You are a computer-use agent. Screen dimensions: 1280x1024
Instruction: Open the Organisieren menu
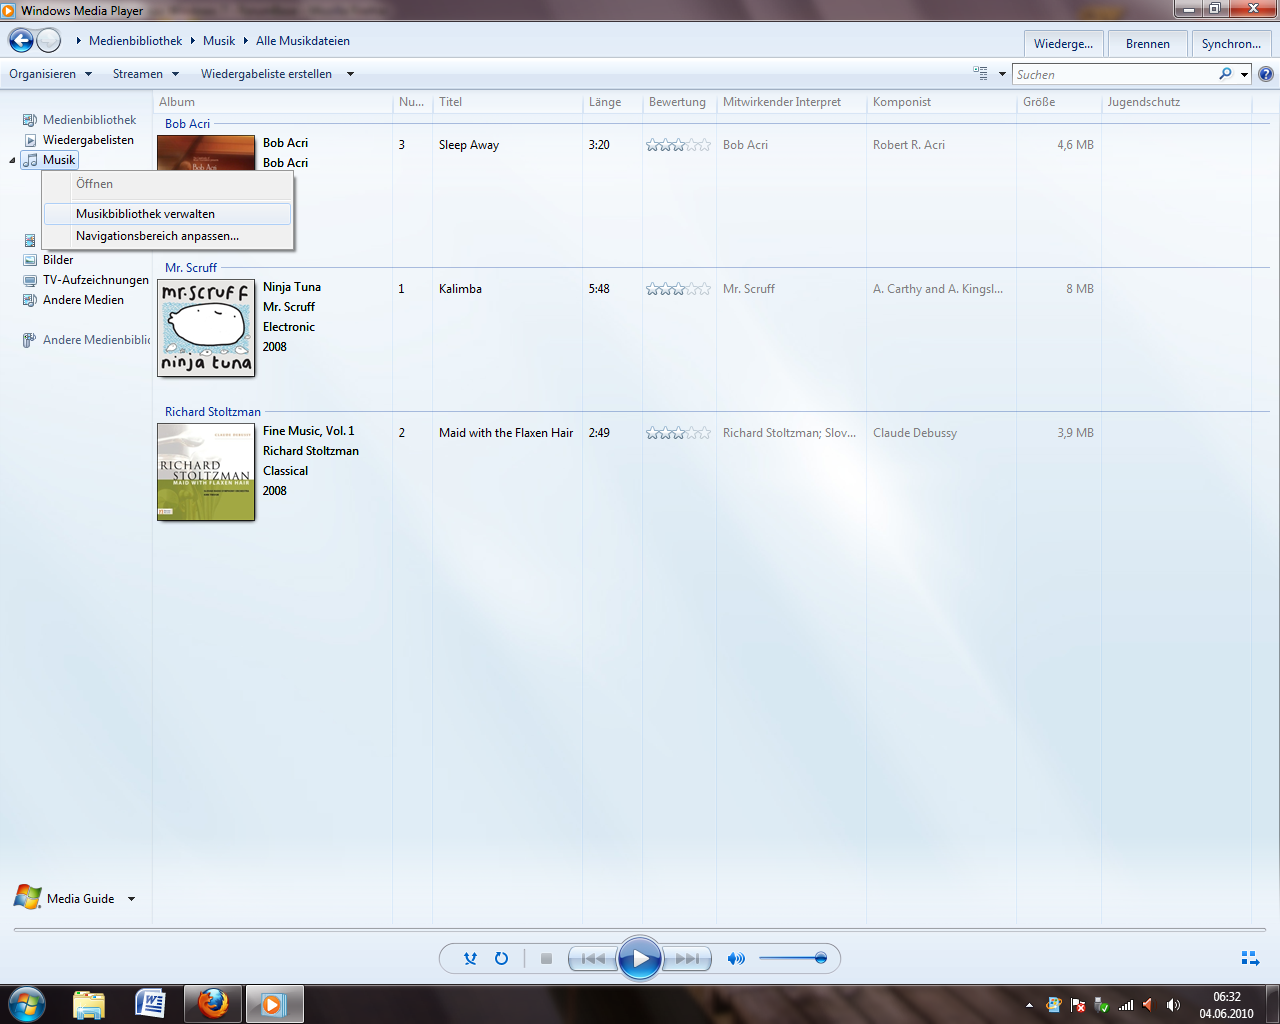coord(50,74)
